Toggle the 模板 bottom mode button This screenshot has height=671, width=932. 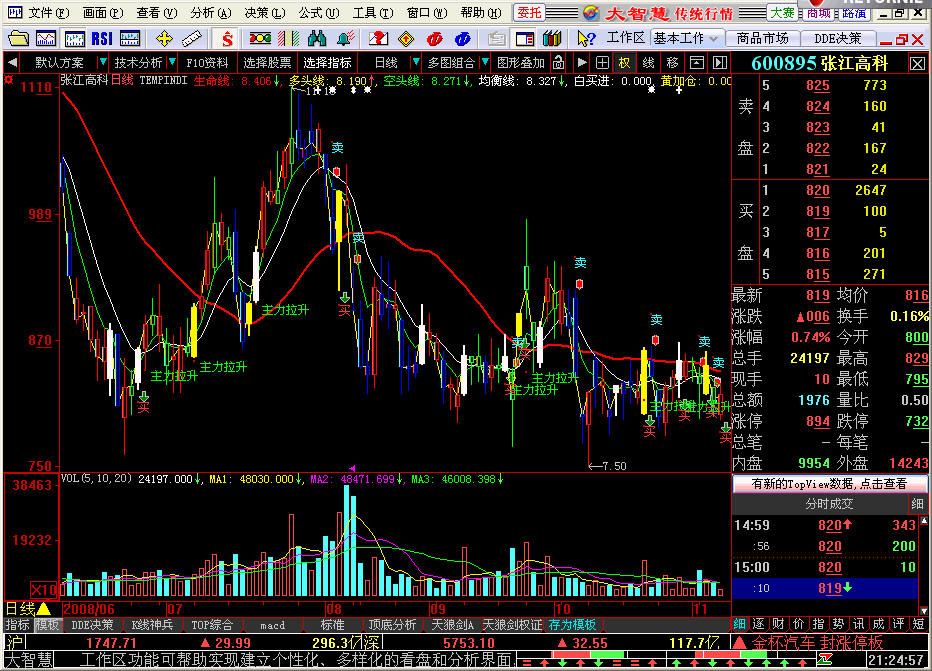pos(48,625)
